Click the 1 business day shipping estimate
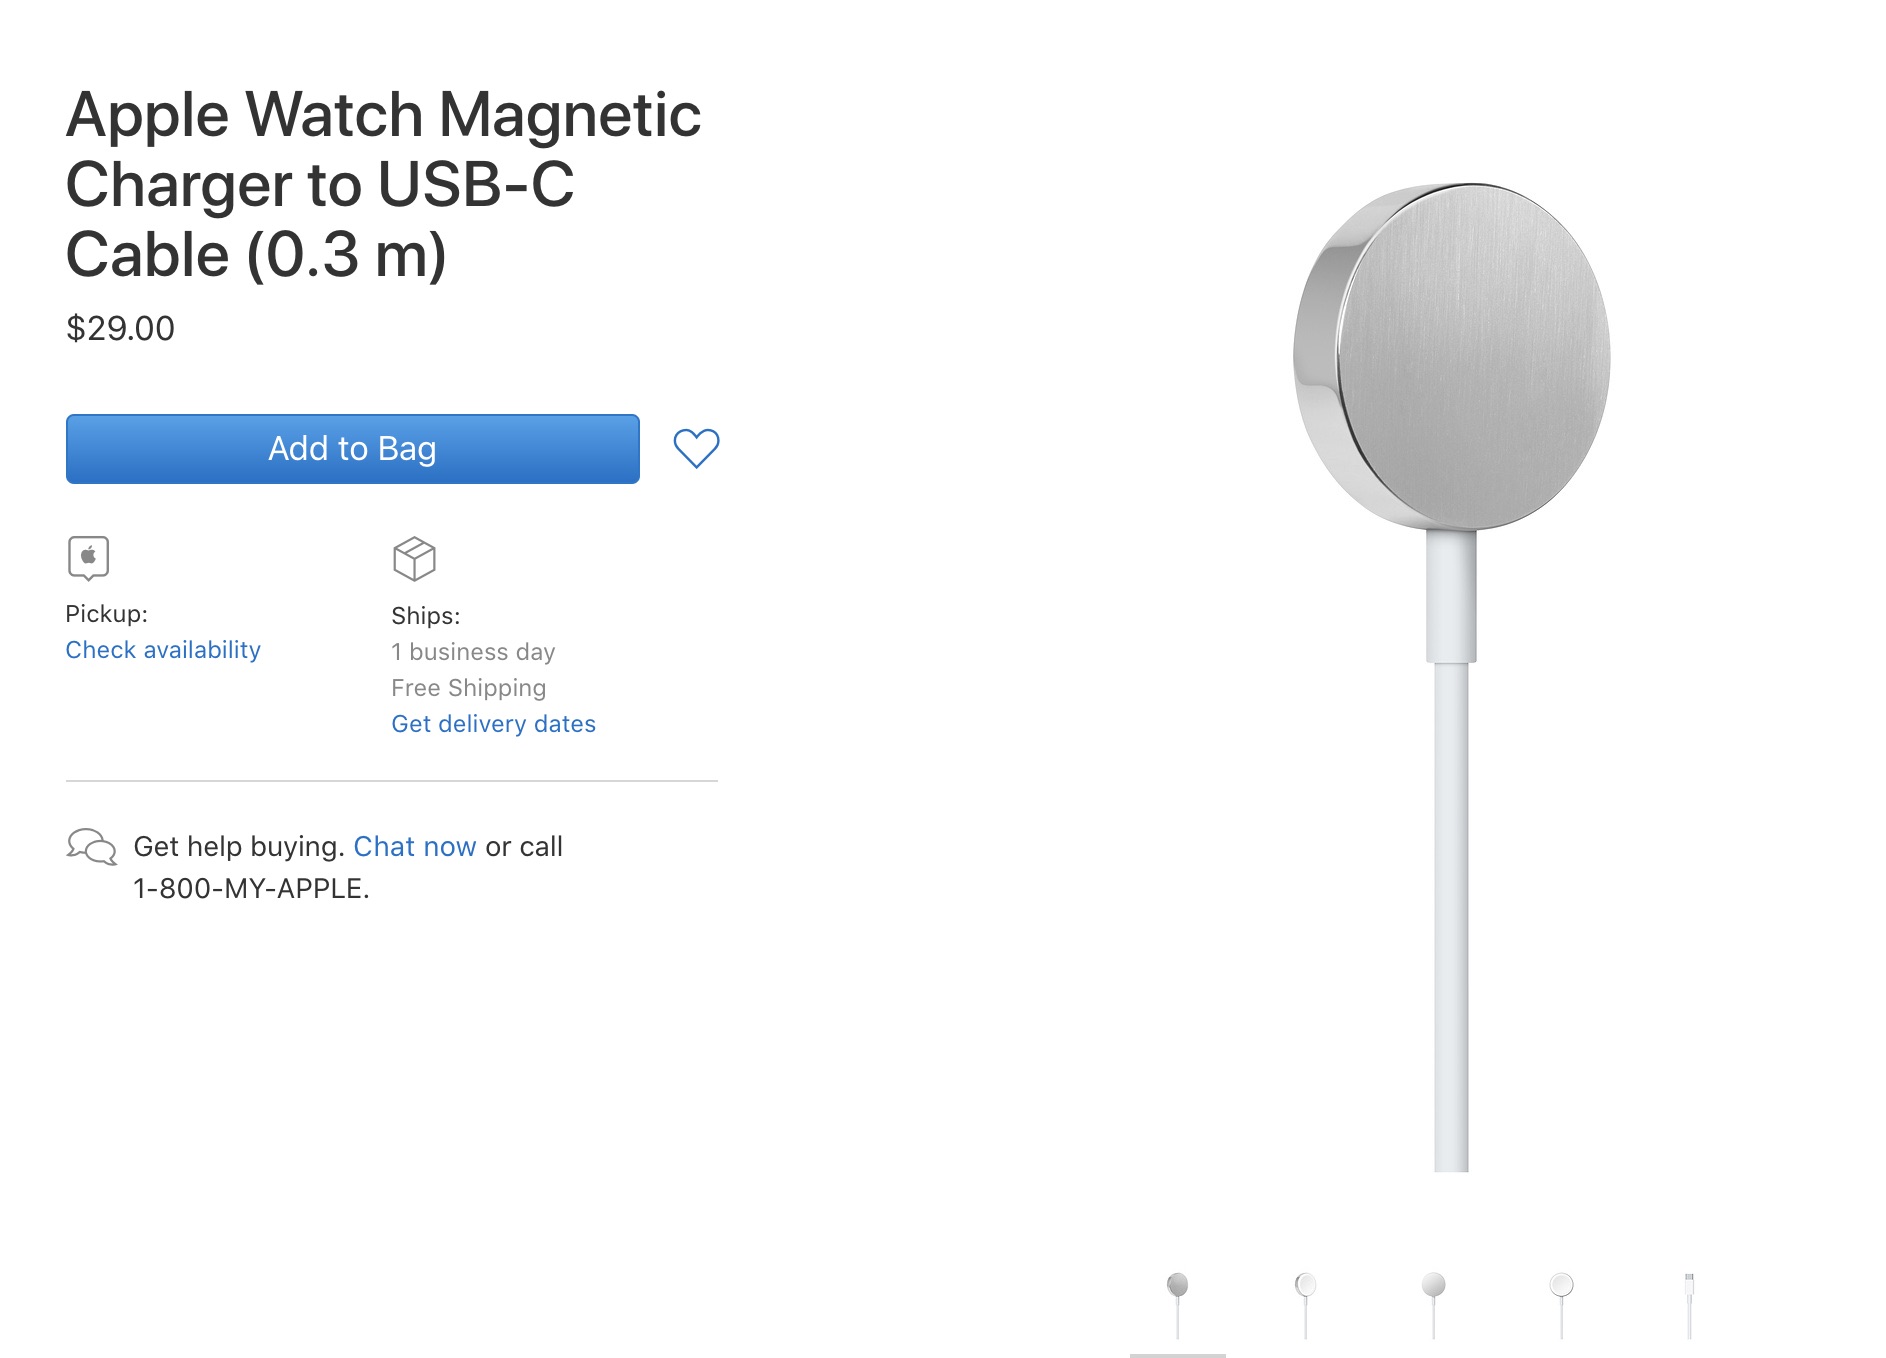The width and height of the screenshot is (1886, 1358). pos(473,652)
